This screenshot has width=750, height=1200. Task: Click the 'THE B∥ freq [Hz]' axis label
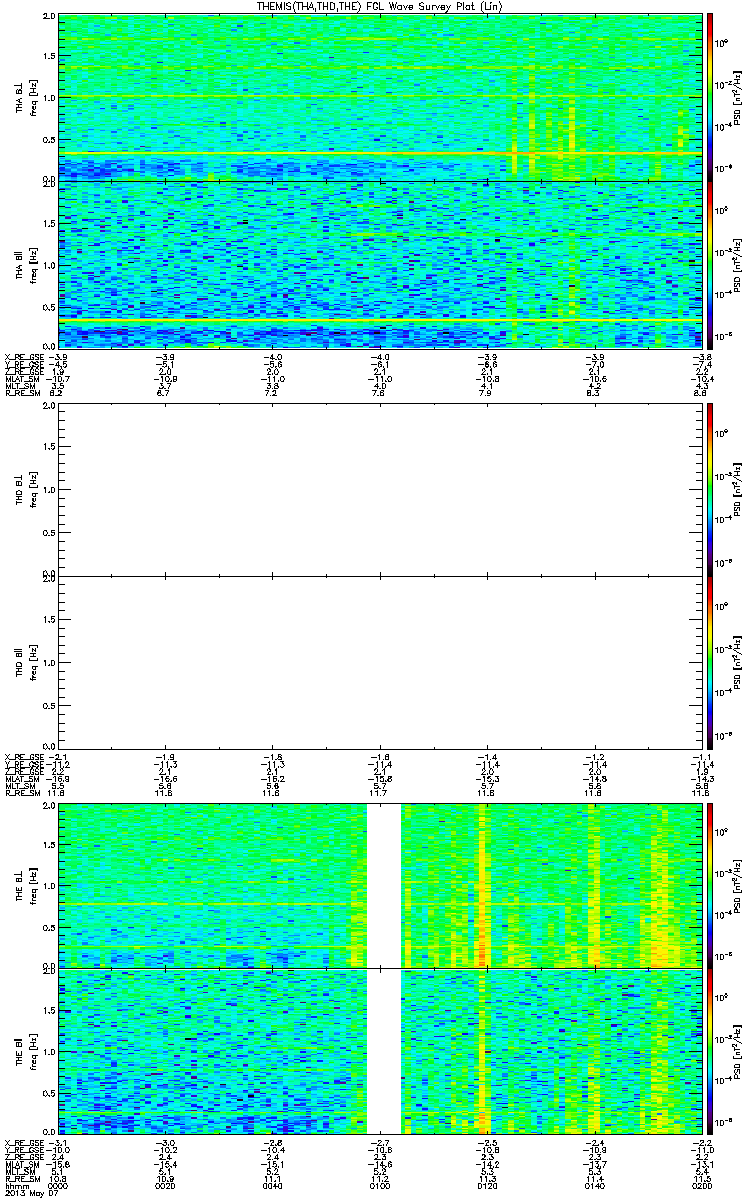(26, 1050)
